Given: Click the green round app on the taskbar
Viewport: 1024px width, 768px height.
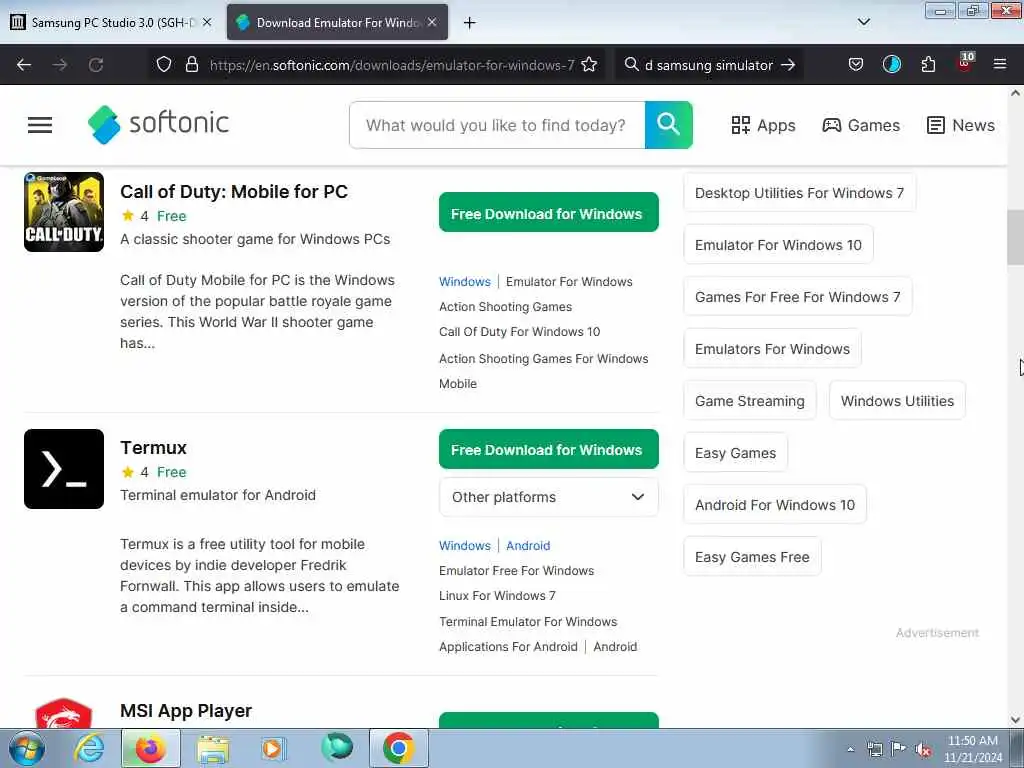Looking at the screenshot, I should tap(337, 748).
